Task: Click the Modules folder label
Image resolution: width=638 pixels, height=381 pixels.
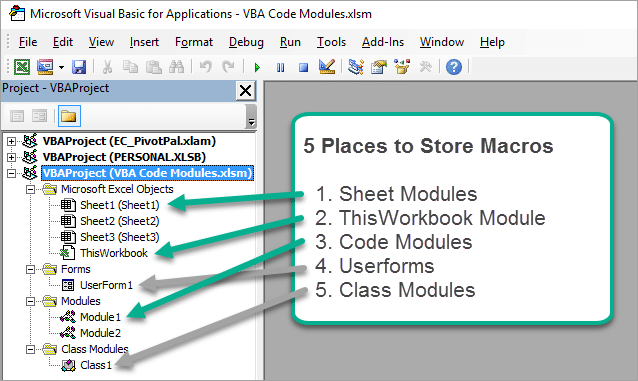Action: 81,301
